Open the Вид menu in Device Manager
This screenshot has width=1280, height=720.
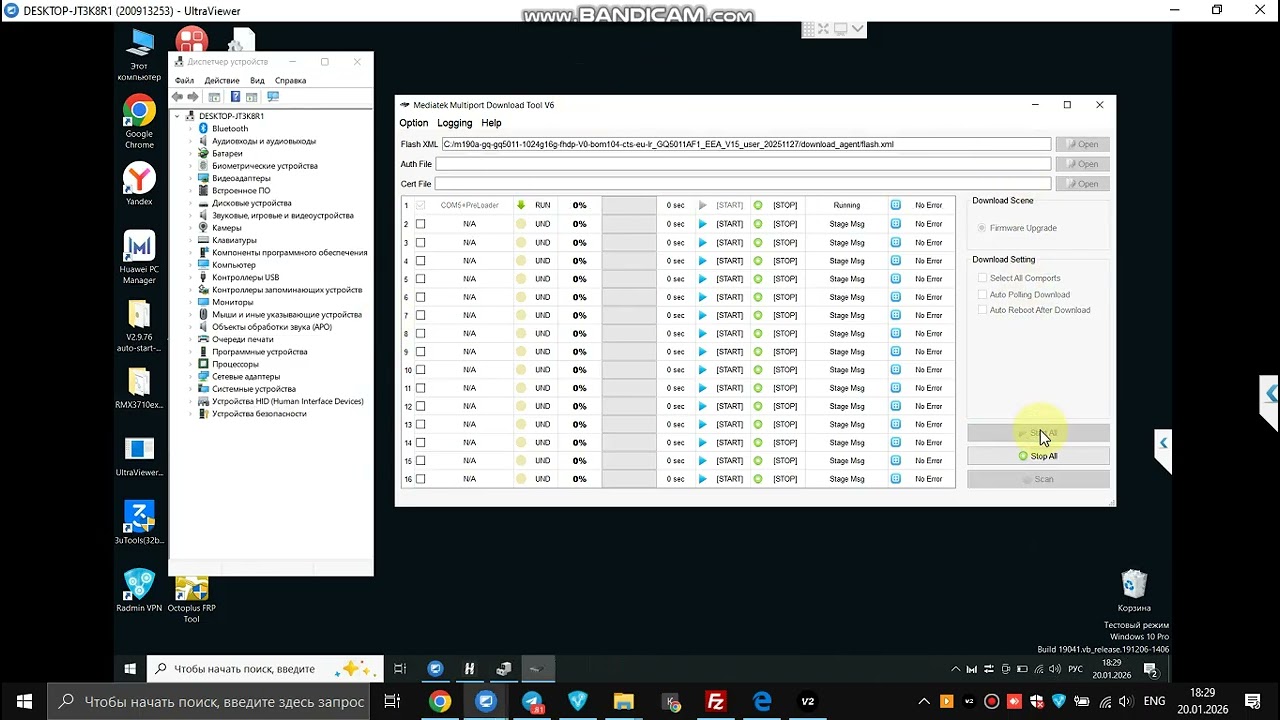257,81
